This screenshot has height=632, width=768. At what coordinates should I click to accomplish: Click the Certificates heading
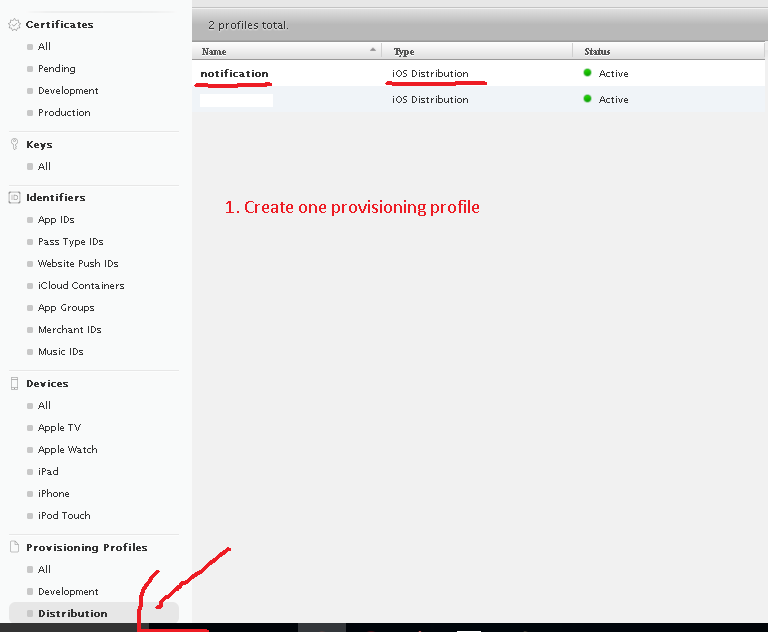point(59,24)
